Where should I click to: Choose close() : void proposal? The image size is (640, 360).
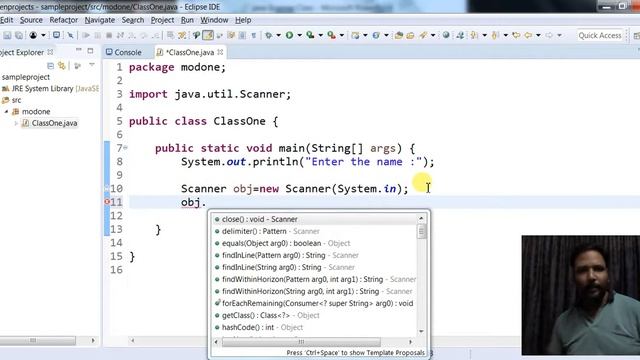pyautogui.click(x=314, y=219)
